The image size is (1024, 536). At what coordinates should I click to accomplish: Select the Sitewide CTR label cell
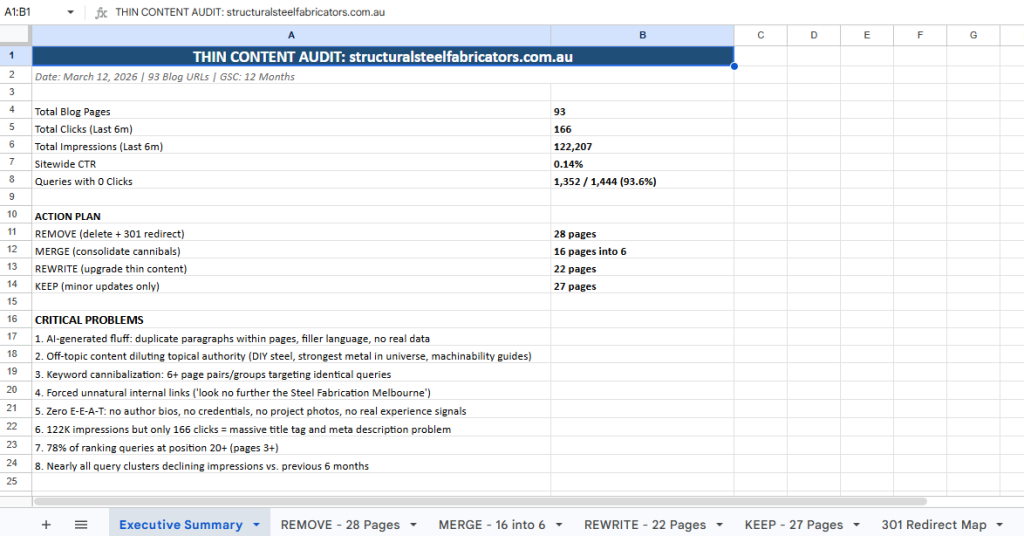(x=291, y=164)
